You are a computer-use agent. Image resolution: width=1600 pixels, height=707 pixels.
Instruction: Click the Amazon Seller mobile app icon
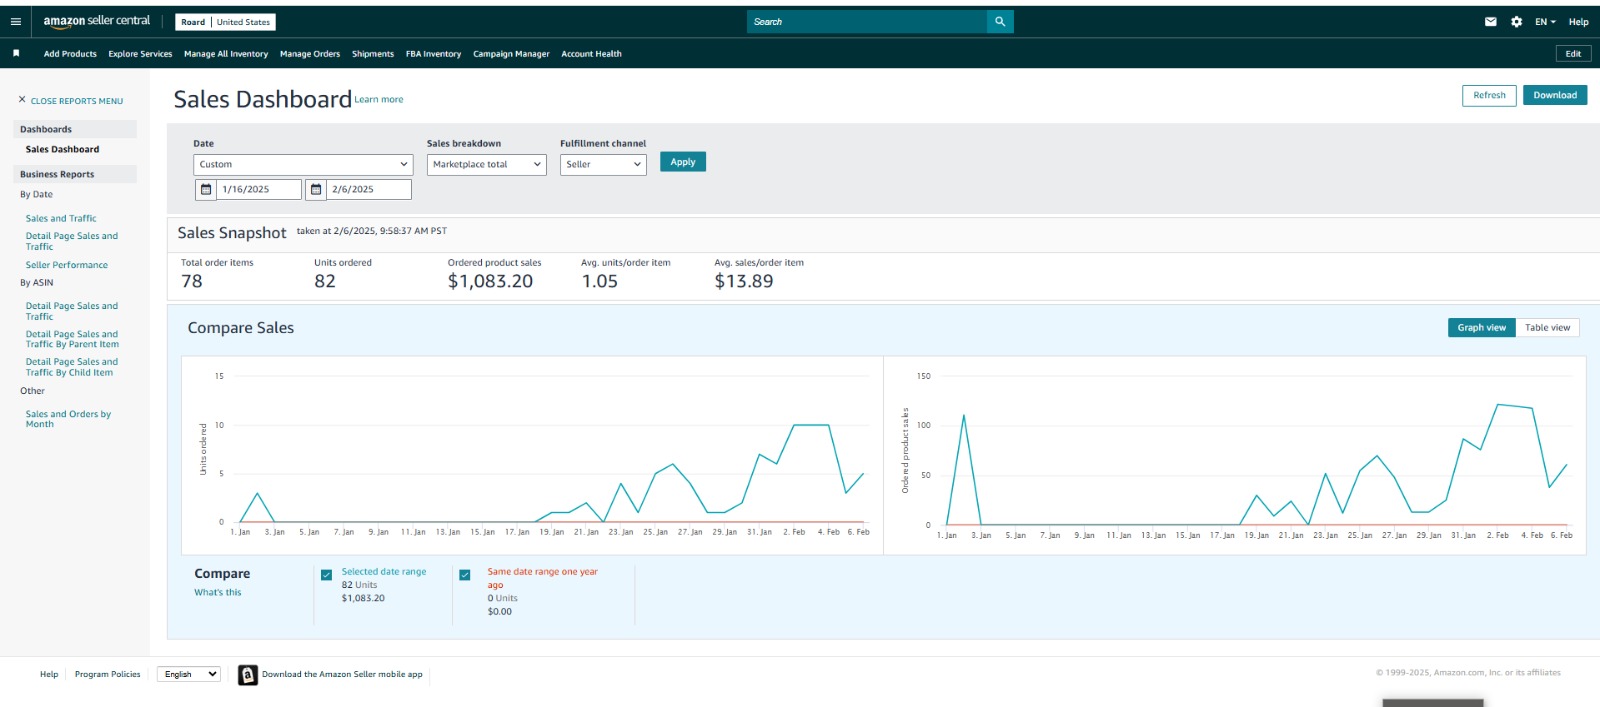(248, 675)
